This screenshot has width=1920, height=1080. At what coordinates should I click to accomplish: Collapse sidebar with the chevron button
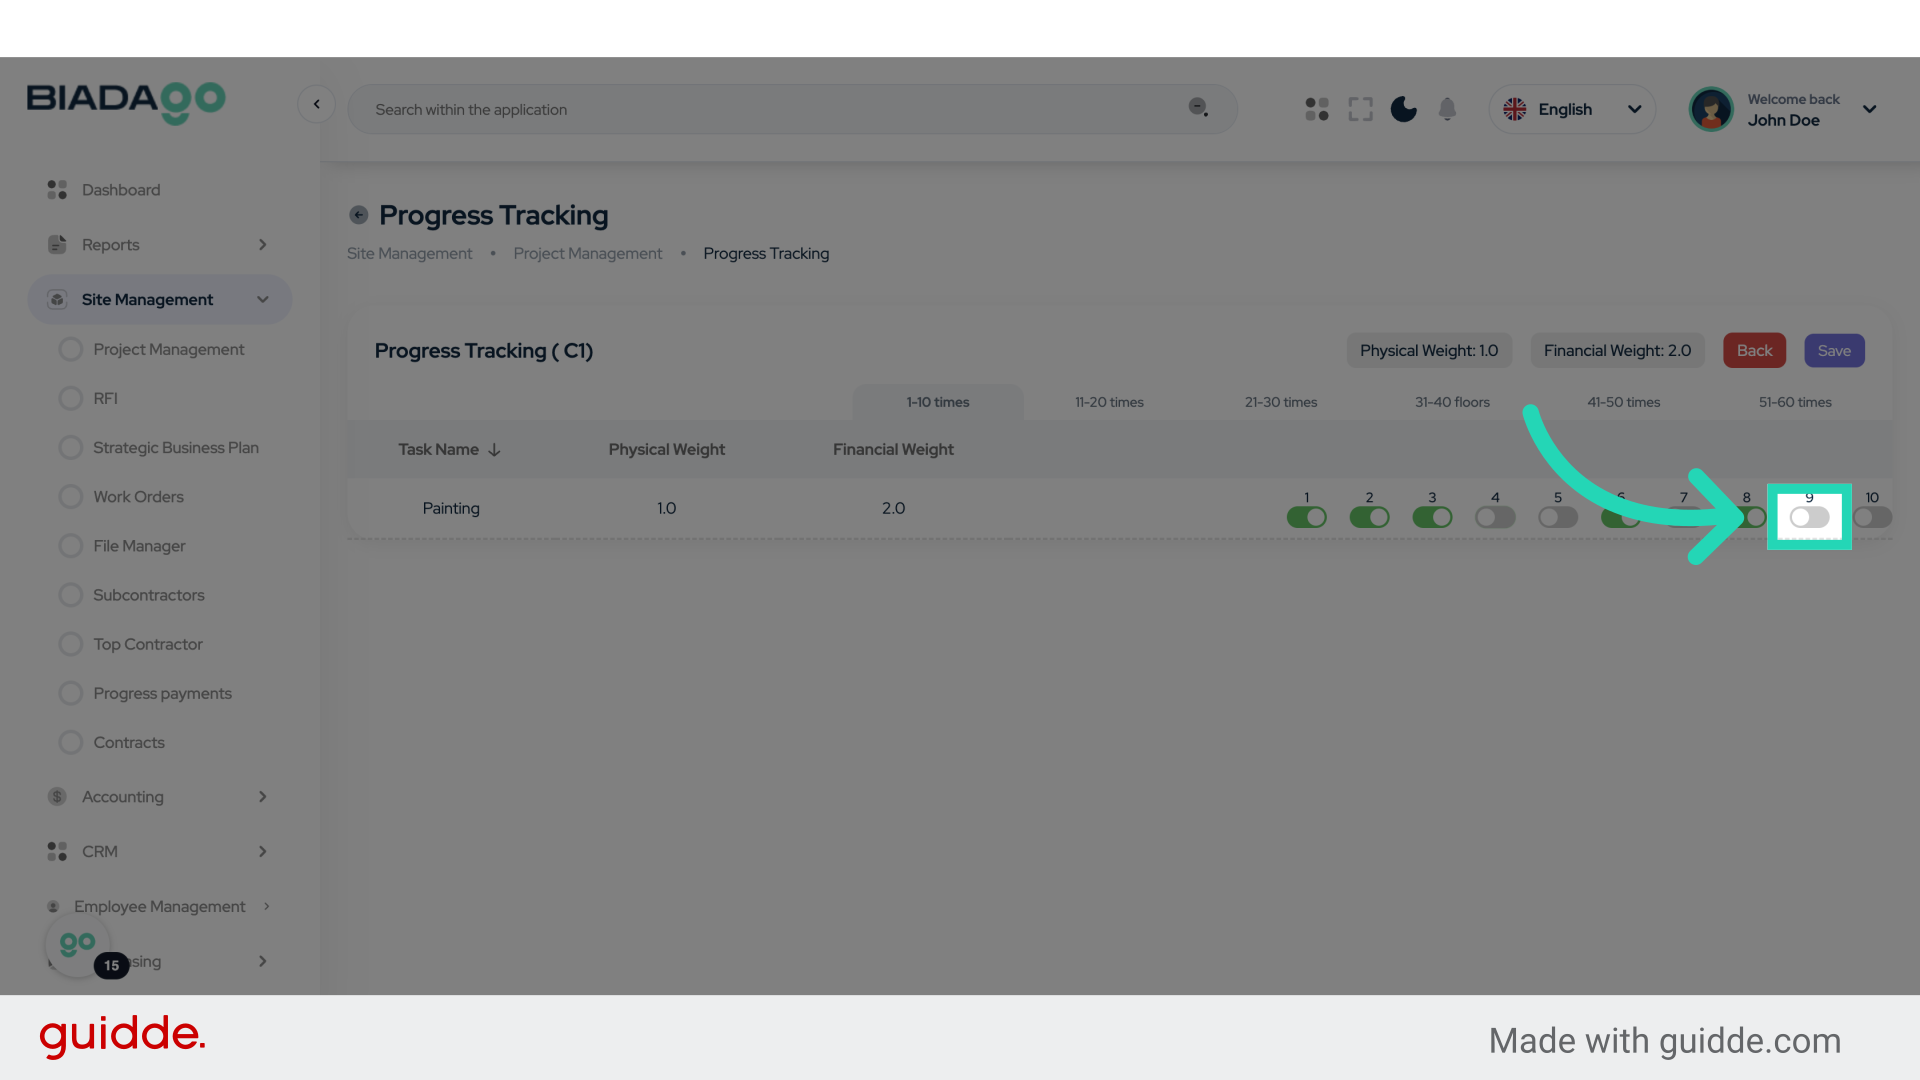[x=316, y=104]
